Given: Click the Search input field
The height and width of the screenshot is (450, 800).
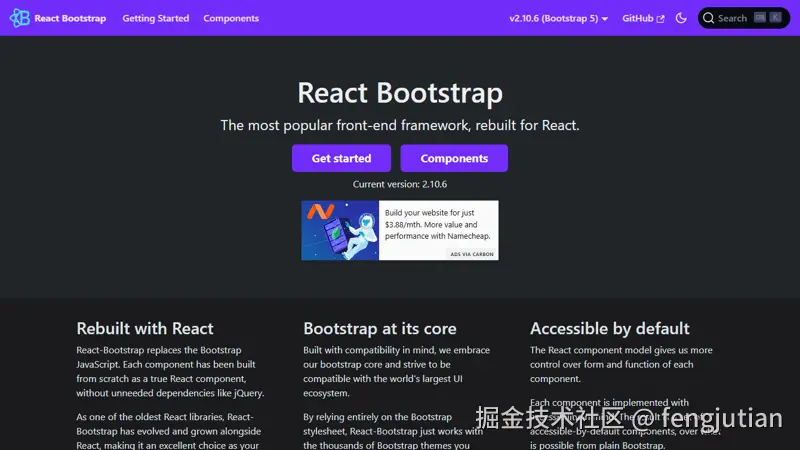Looking at the screenshot, I should pyautogui.click(x=743, y=18).
